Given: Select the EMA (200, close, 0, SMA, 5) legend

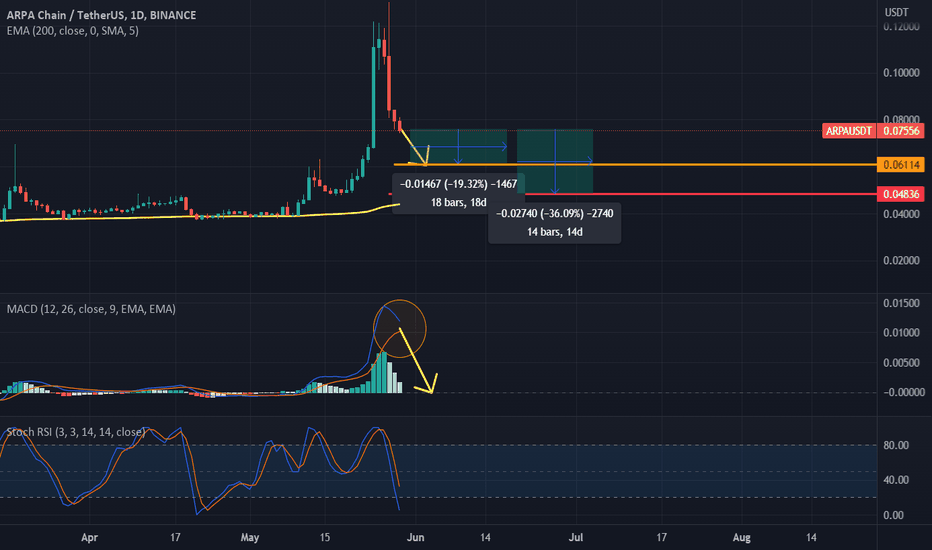Looking at the screenshot, I should [x=73, y=30].
